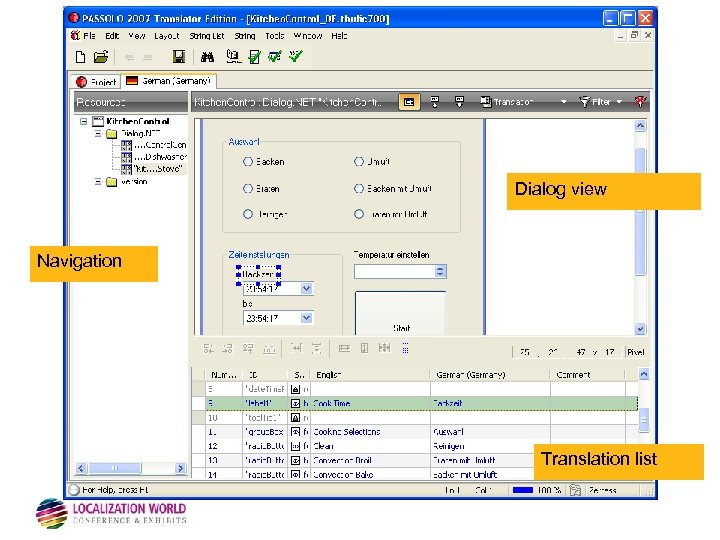Click the same width layout icon

pyautogui.click(x=344, y=349)
